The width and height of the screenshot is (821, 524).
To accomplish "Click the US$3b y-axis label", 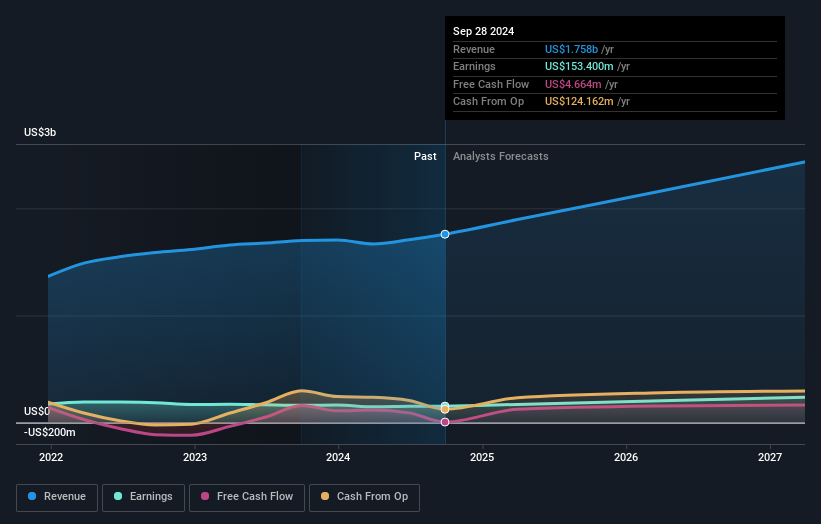I will click(x=40, y=132).
